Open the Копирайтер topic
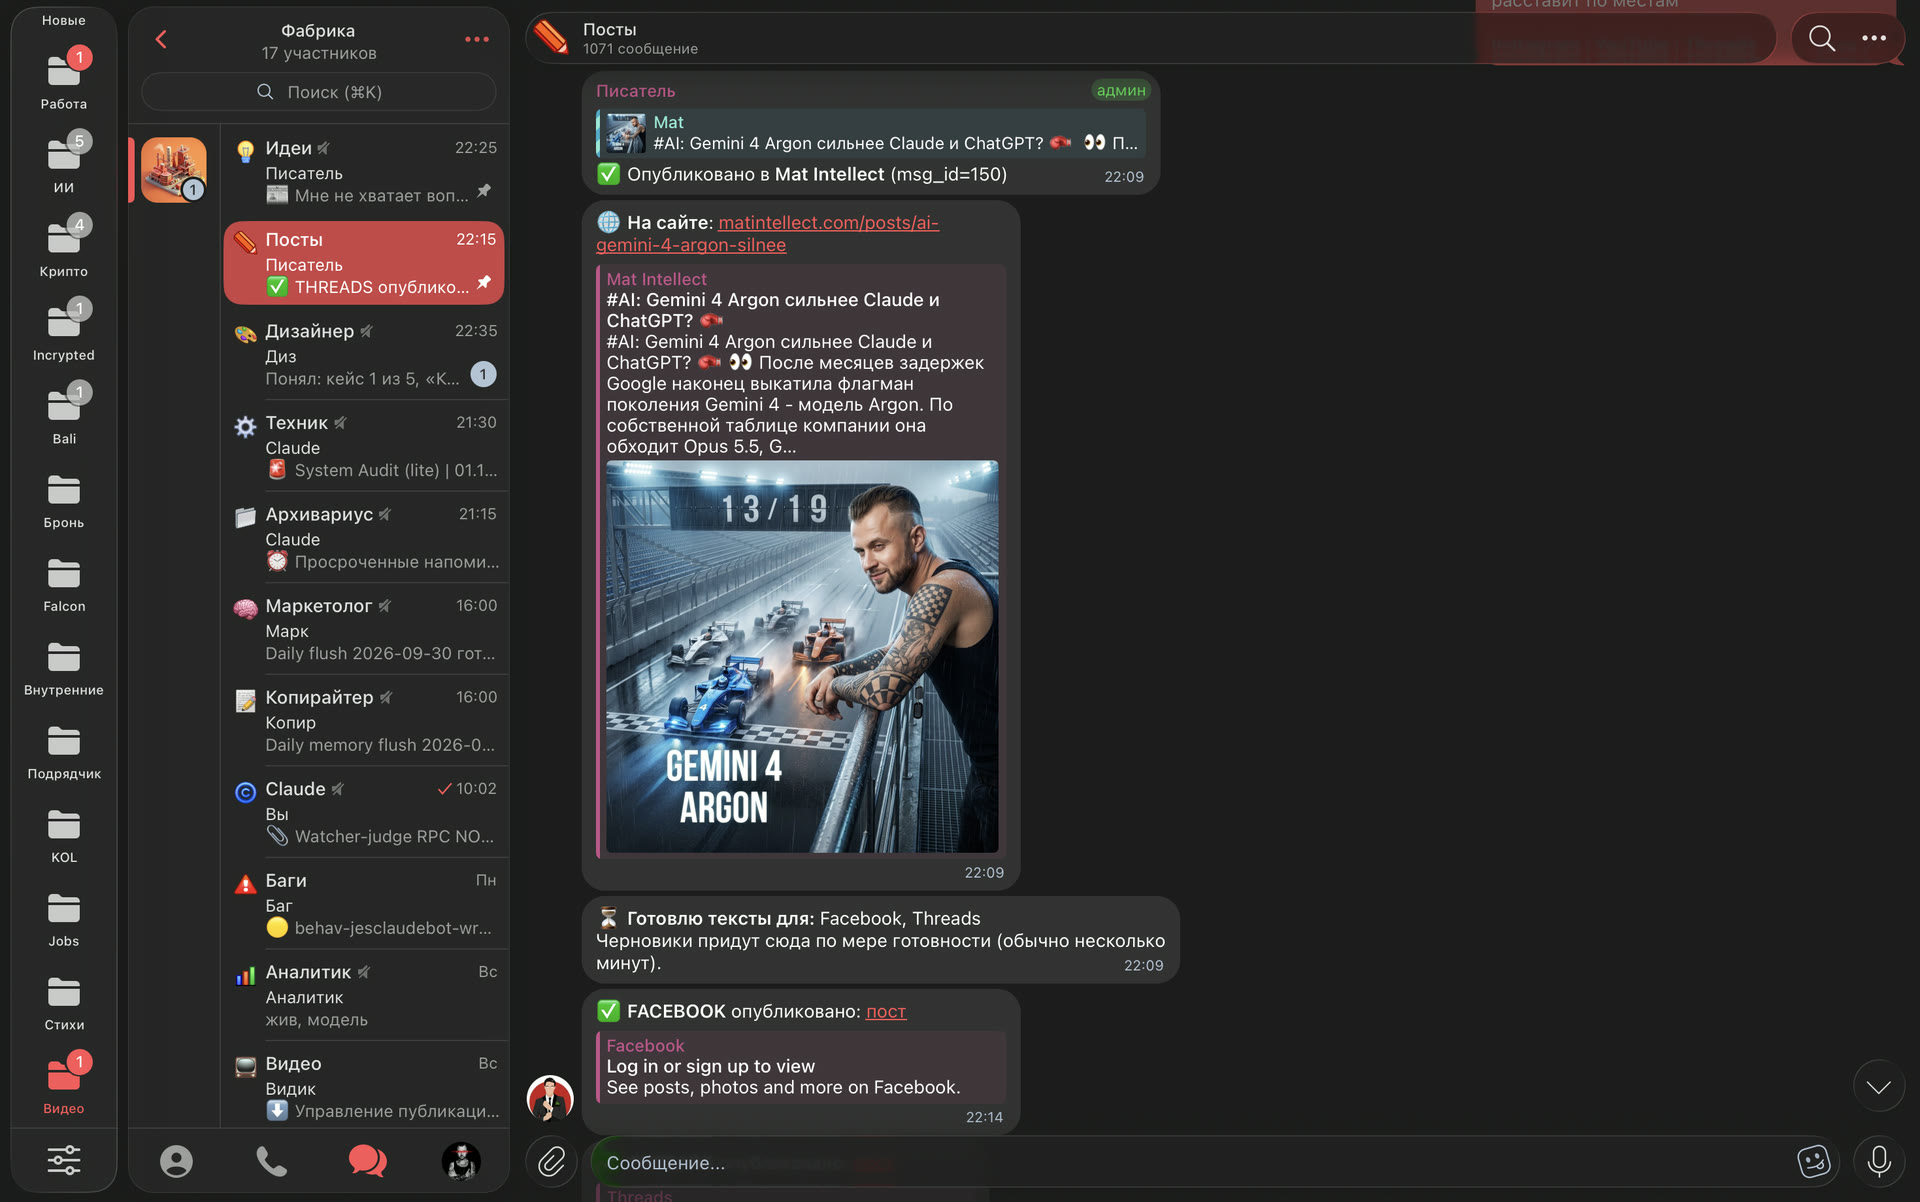1920x1202 pixels. pos(365,720)
